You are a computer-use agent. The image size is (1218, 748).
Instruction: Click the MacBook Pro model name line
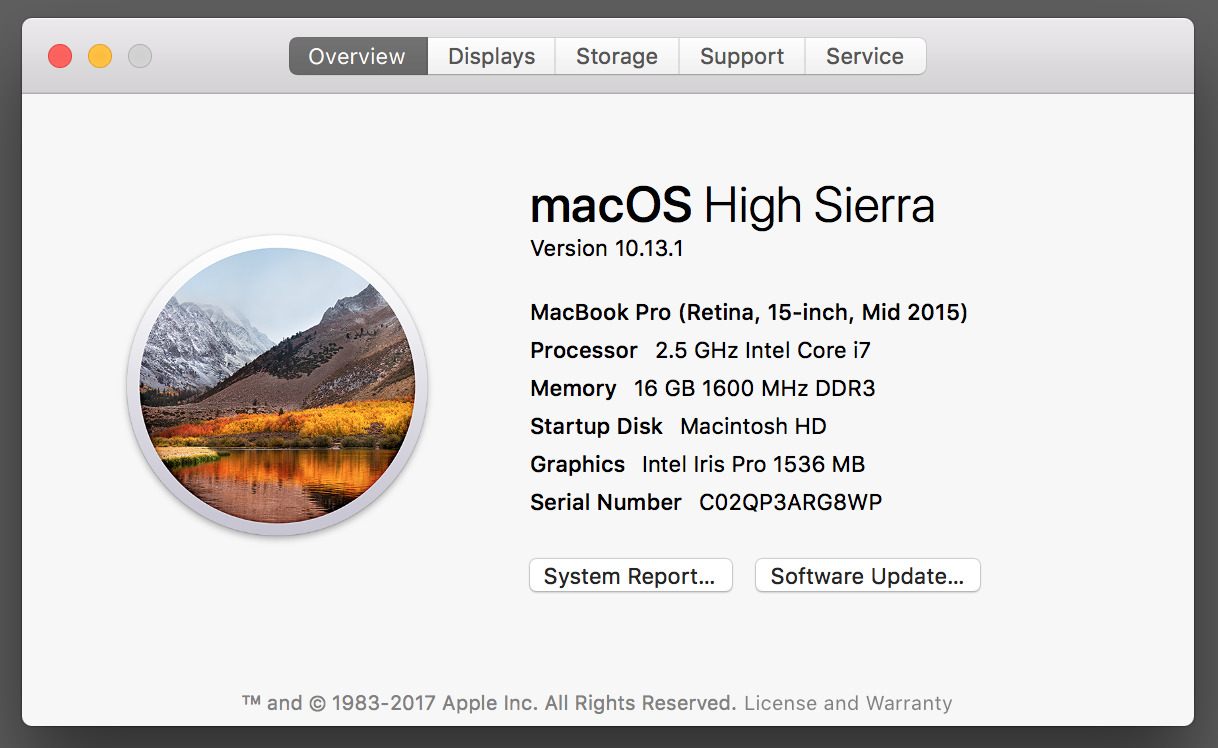tap(748, 312)
